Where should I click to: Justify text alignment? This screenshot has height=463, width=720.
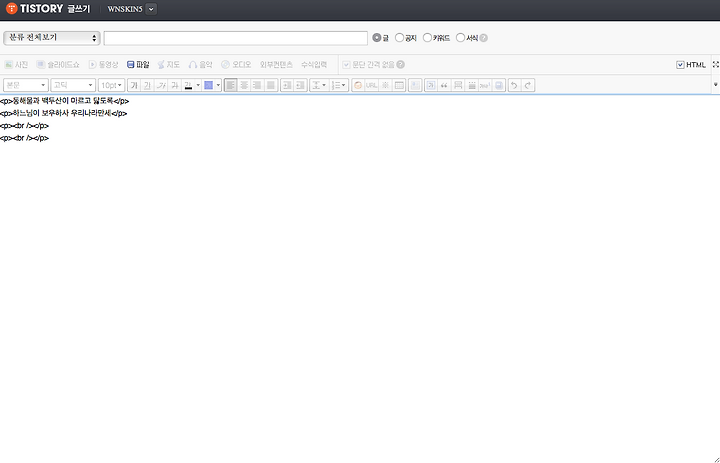coord(271,85)
